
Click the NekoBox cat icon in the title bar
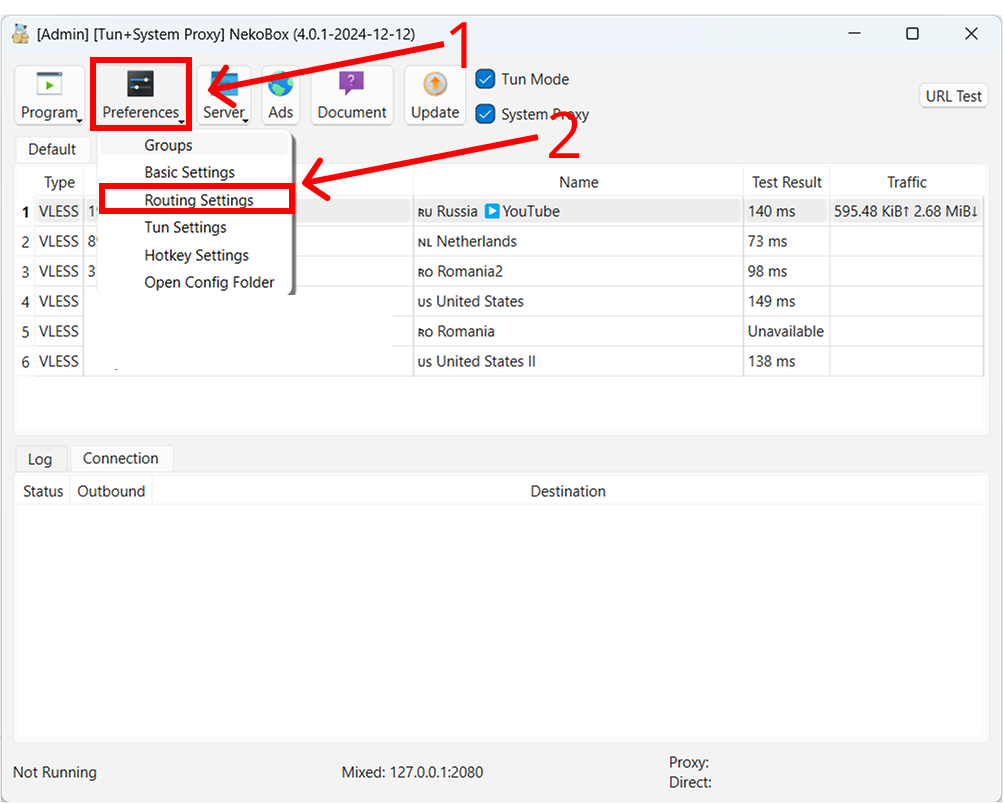(20, 33)
